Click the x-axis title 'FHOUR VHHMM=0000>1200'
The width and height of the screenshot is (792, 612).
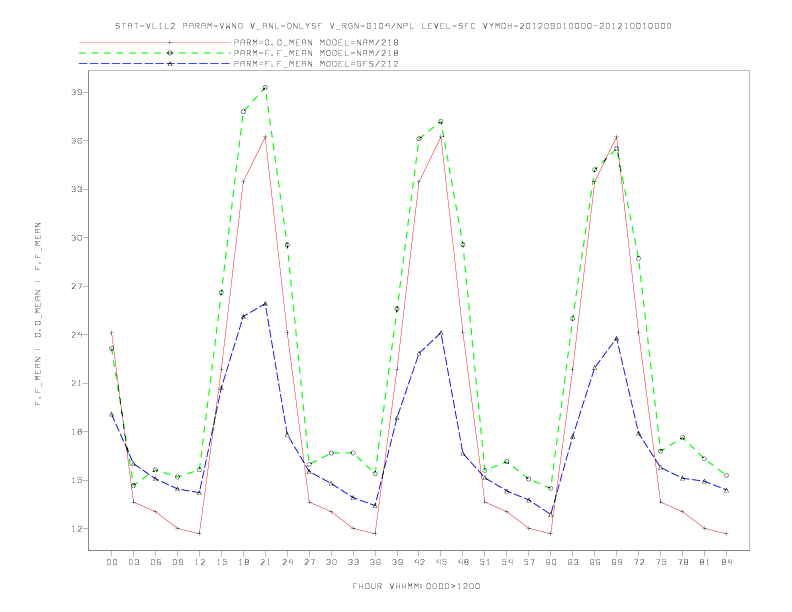click(x=416, y=586)
